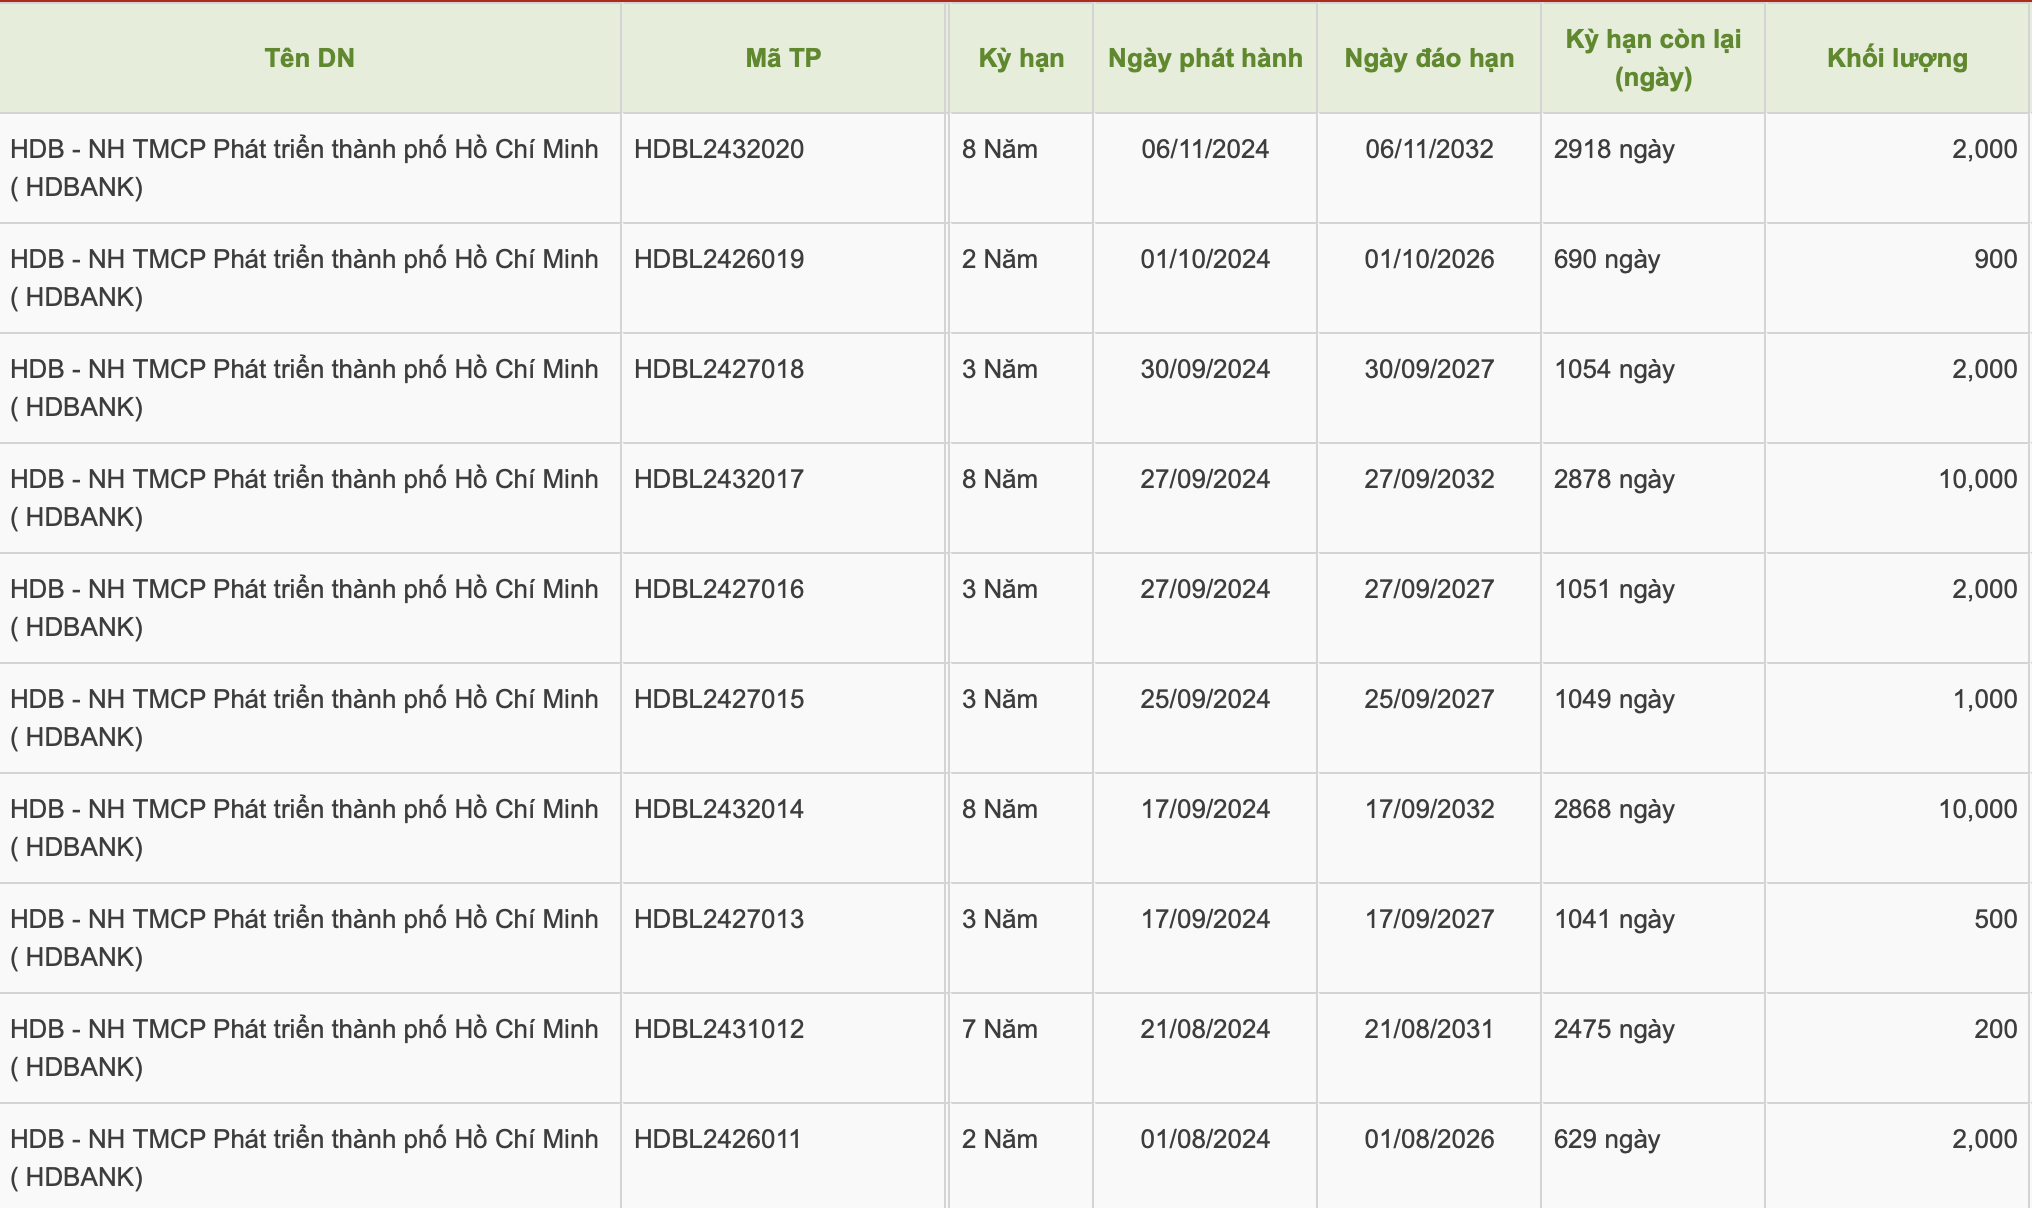
Task: Click remaining term 1051 ngày
Action: [1614, 590]
